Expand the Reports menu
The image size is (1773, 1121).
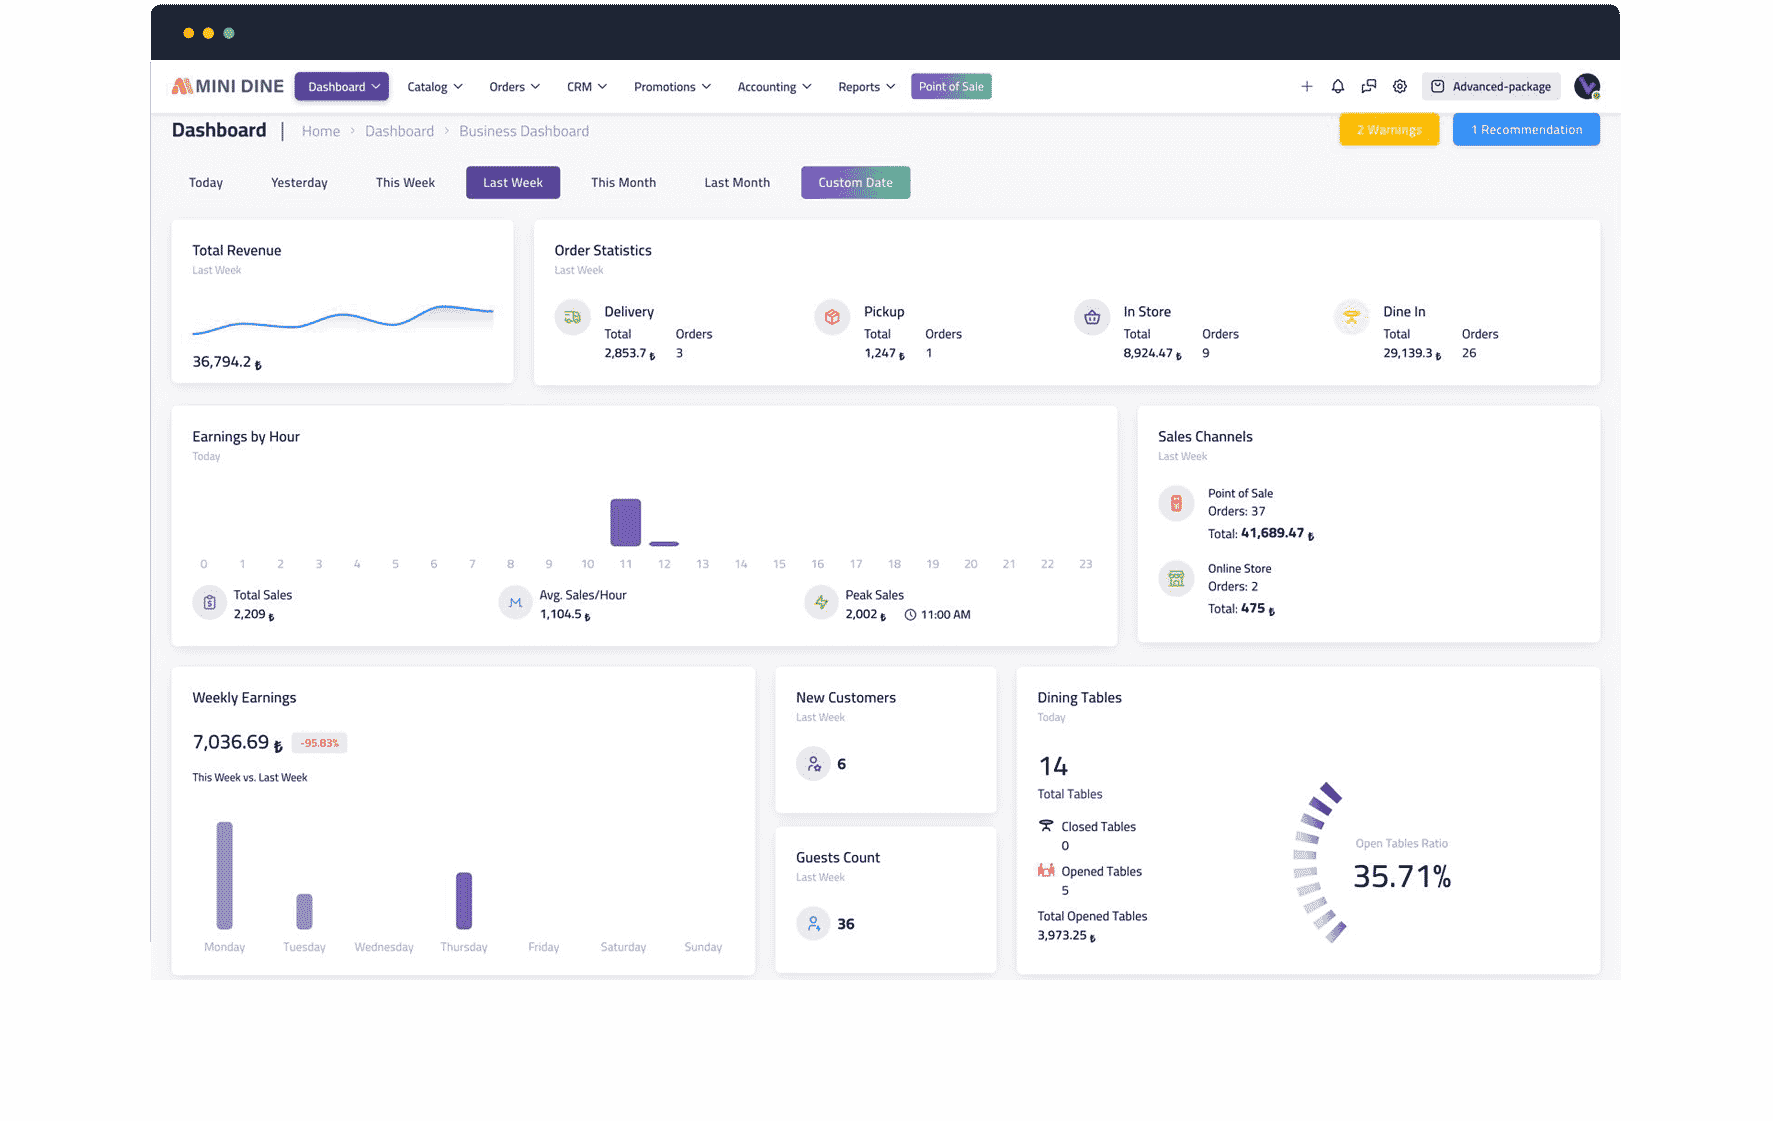pyautogui.click(x=866, y=87)
